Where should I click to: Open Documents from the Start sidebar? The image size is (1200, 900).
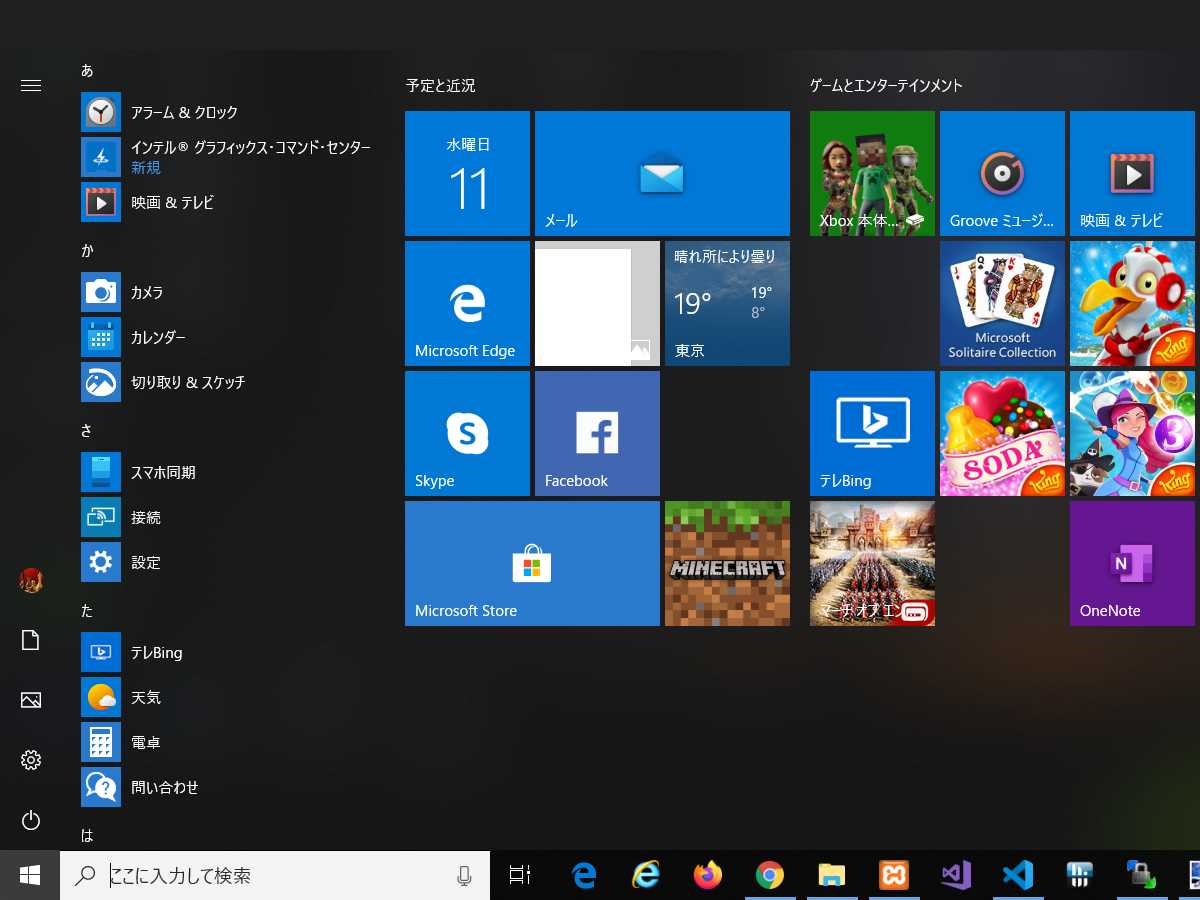[31, 640]
